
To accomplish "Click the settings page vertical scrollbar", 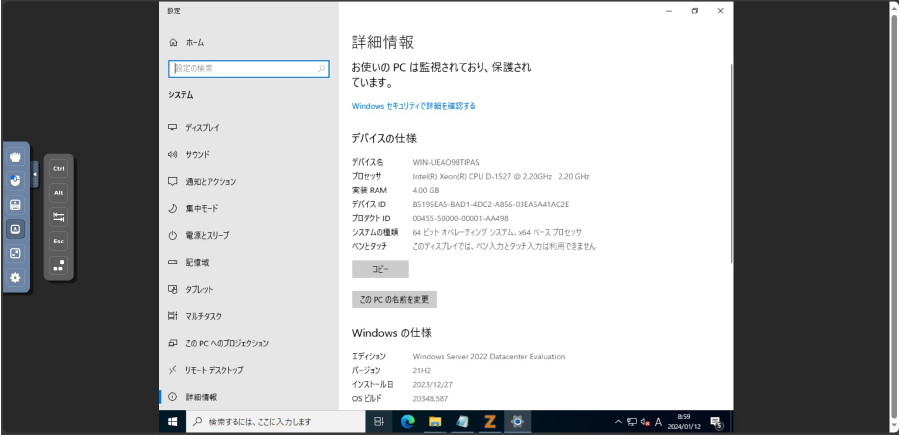I will [731, 164].
